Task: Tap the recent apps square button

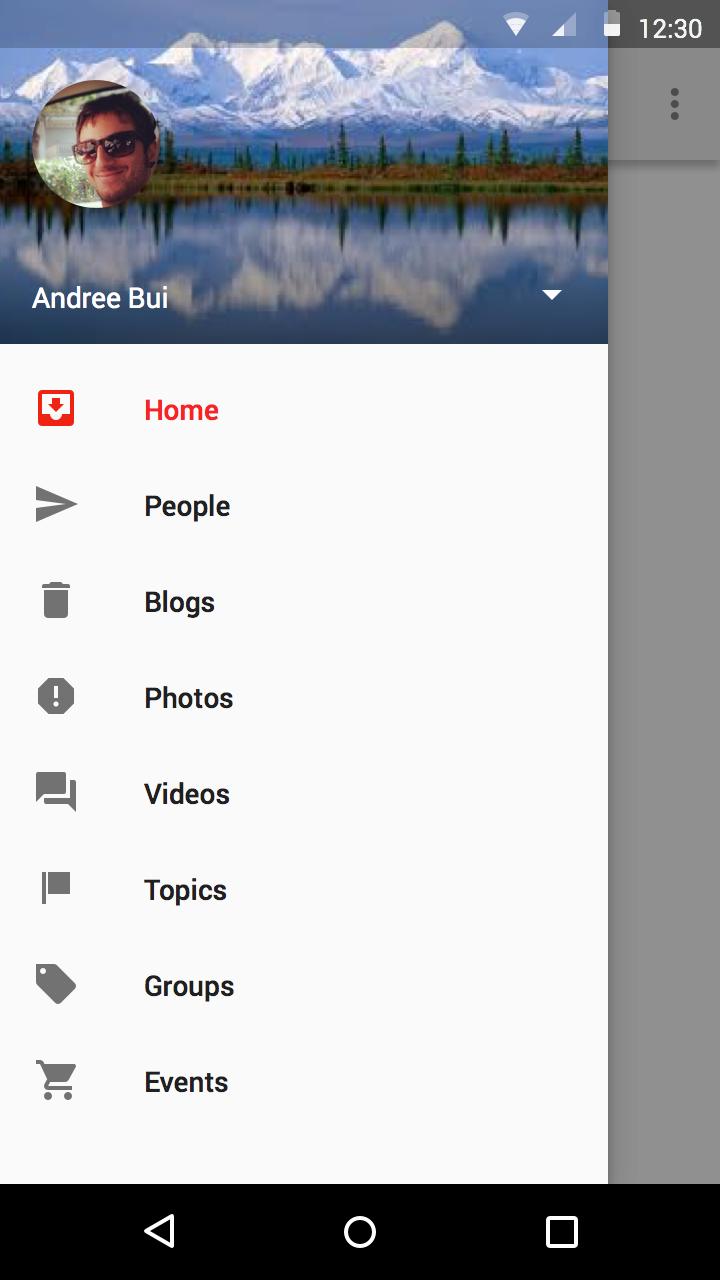Action: point(561,1231)
